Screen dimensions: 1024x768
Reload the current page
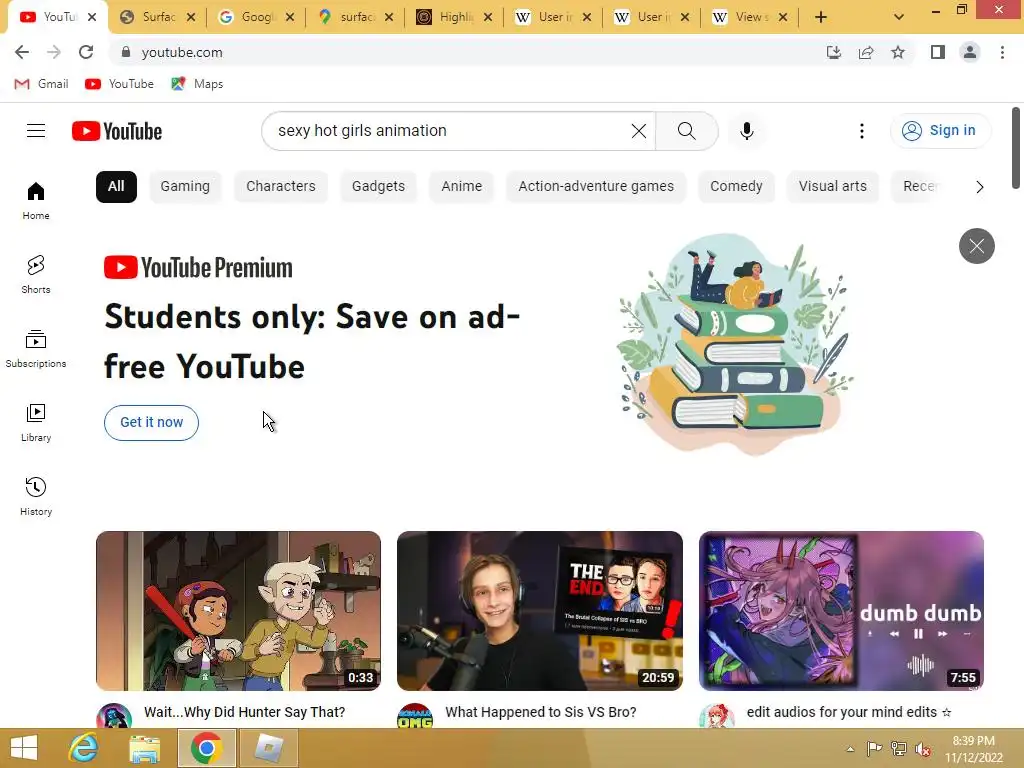[x=86, y=52]
